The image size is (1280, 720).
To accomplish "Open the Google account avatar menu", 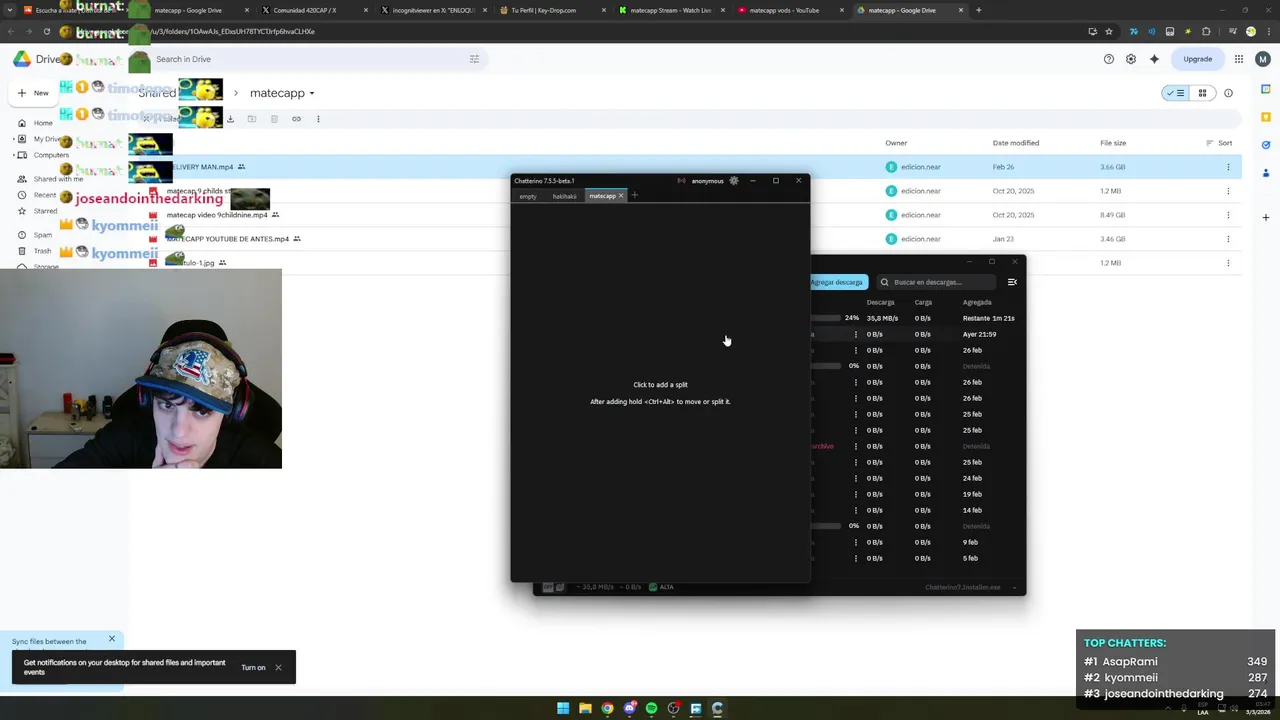I will coord(1264,59).
